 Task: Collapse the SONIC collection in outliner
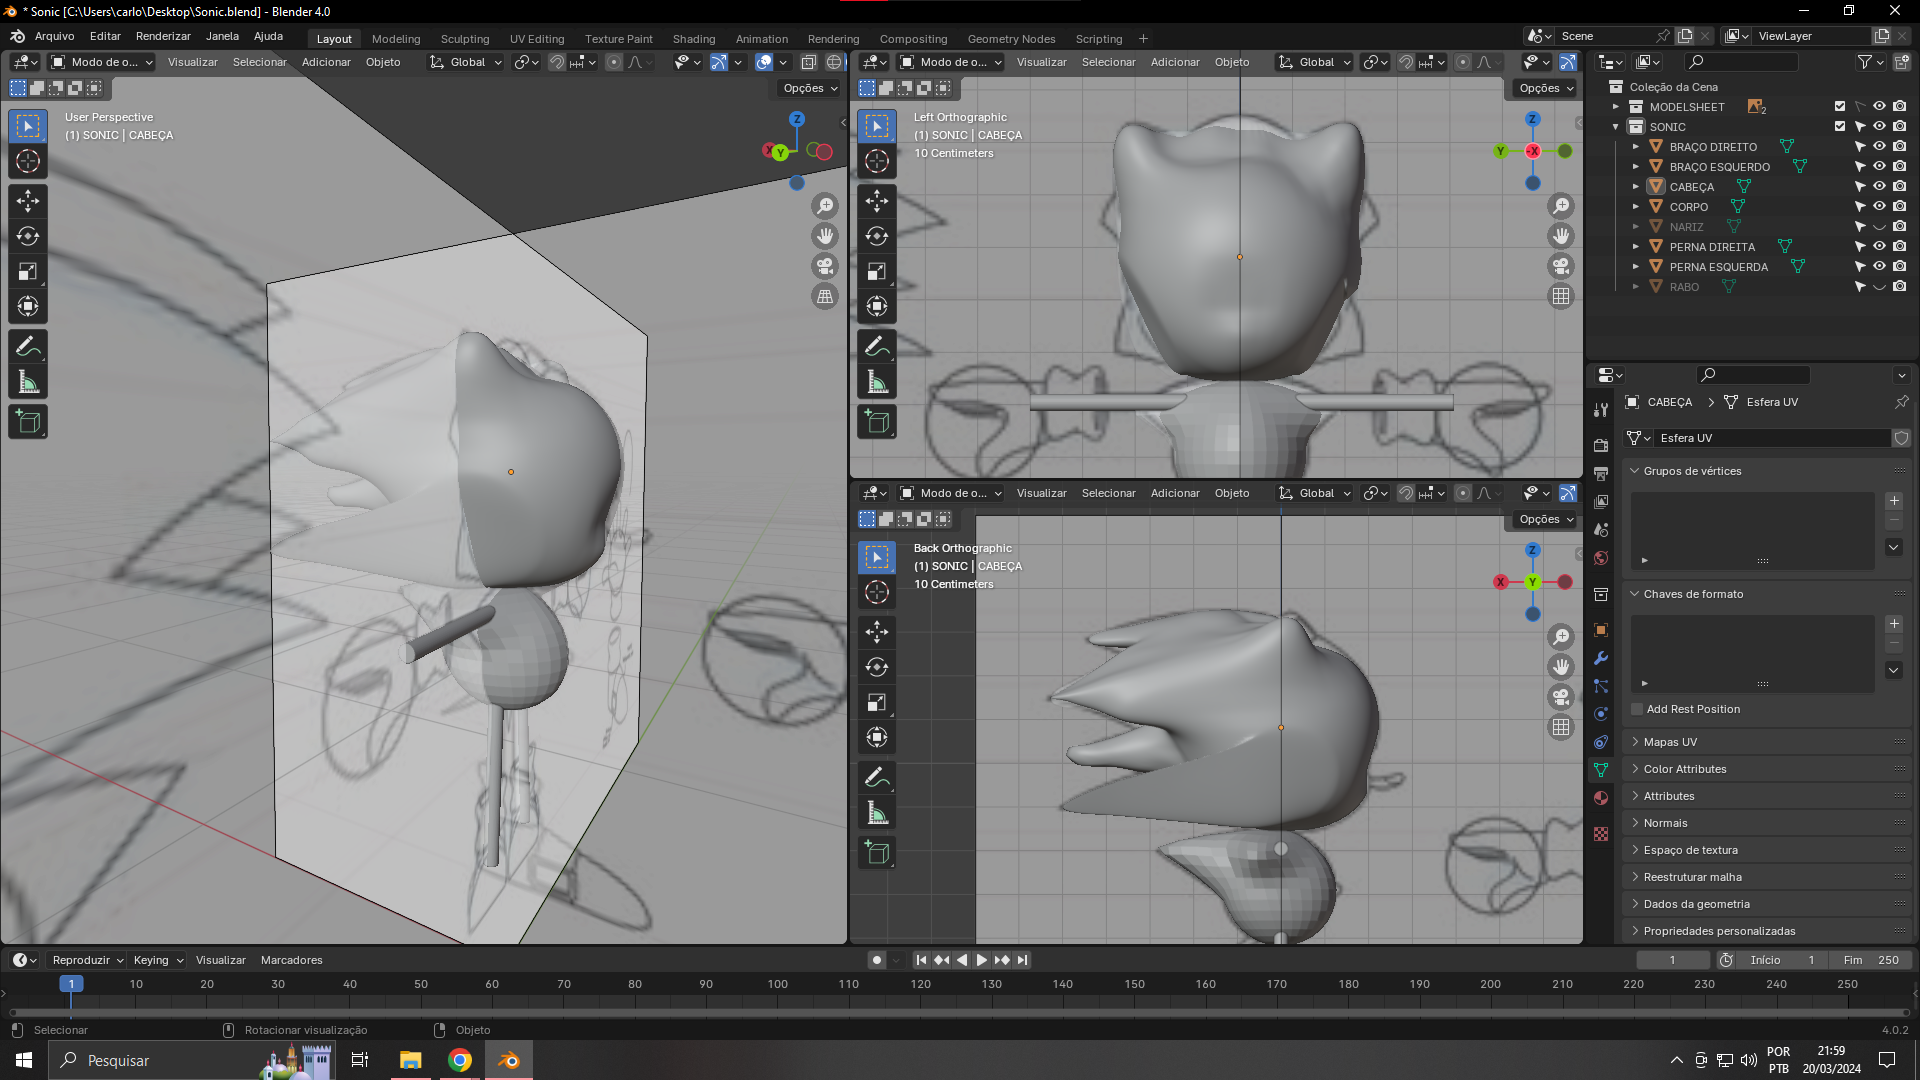tap(1616, 127)
